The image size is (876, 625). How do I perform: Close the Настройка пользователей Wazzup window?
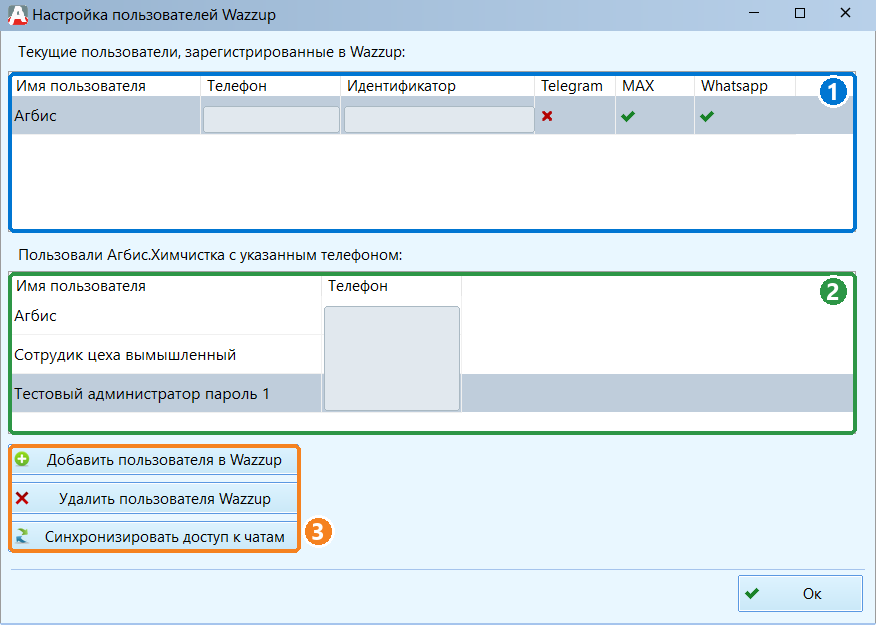pyautogui.click(x=845, y=13)
